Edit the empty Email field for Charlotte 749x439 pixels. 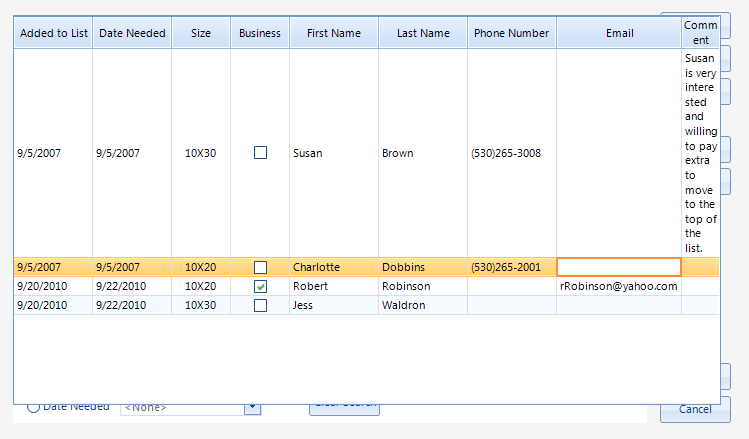[619, 267]
